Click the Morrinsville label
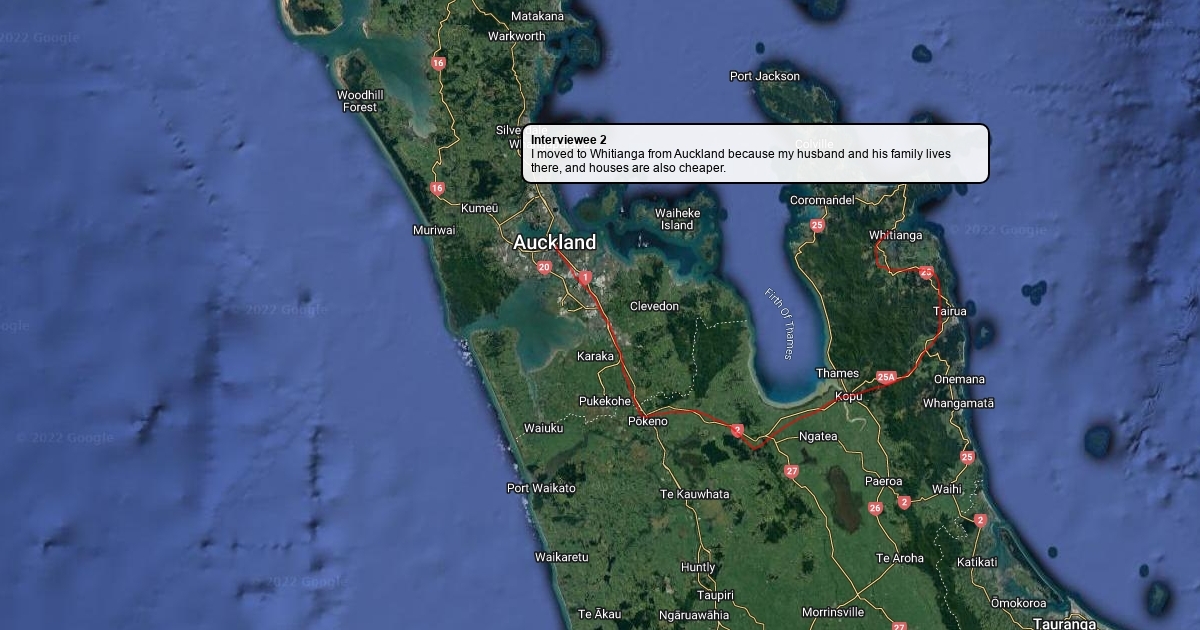 [833, 612]
